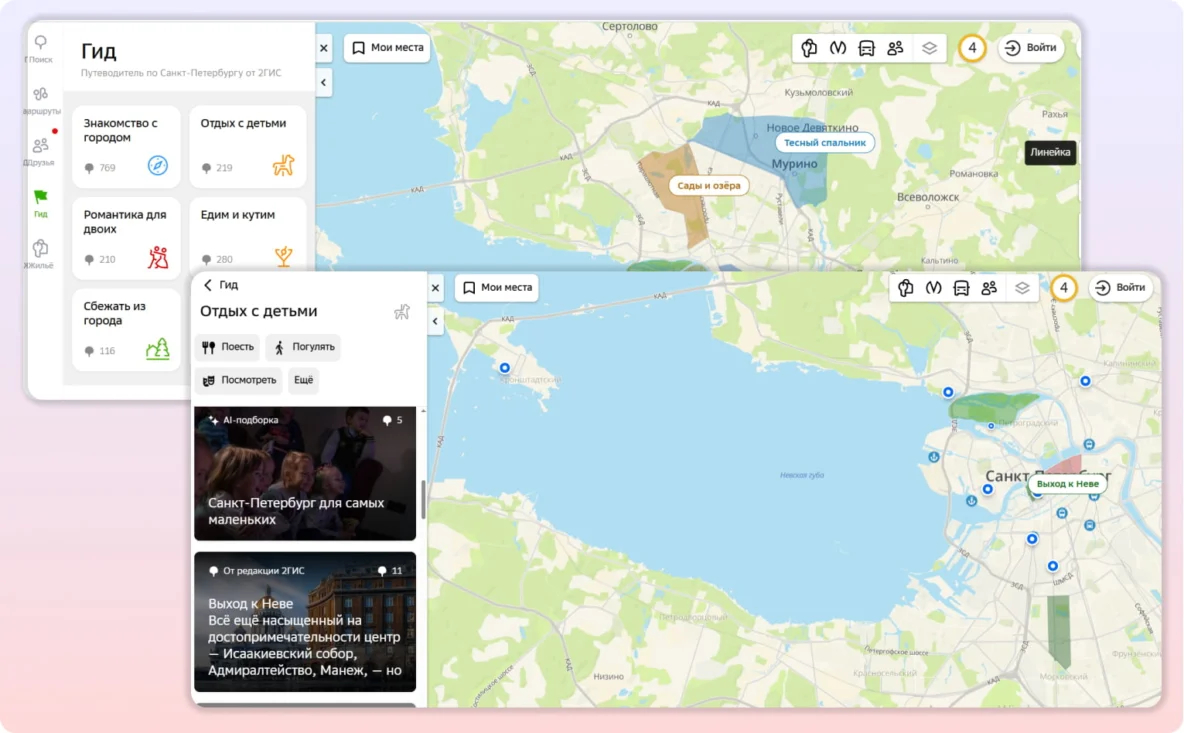Image resolution: width=1184 pixels, height=733 pixels.
Task: Open map layers icon in front window toolbar
Action: [x=1022, y=288]
